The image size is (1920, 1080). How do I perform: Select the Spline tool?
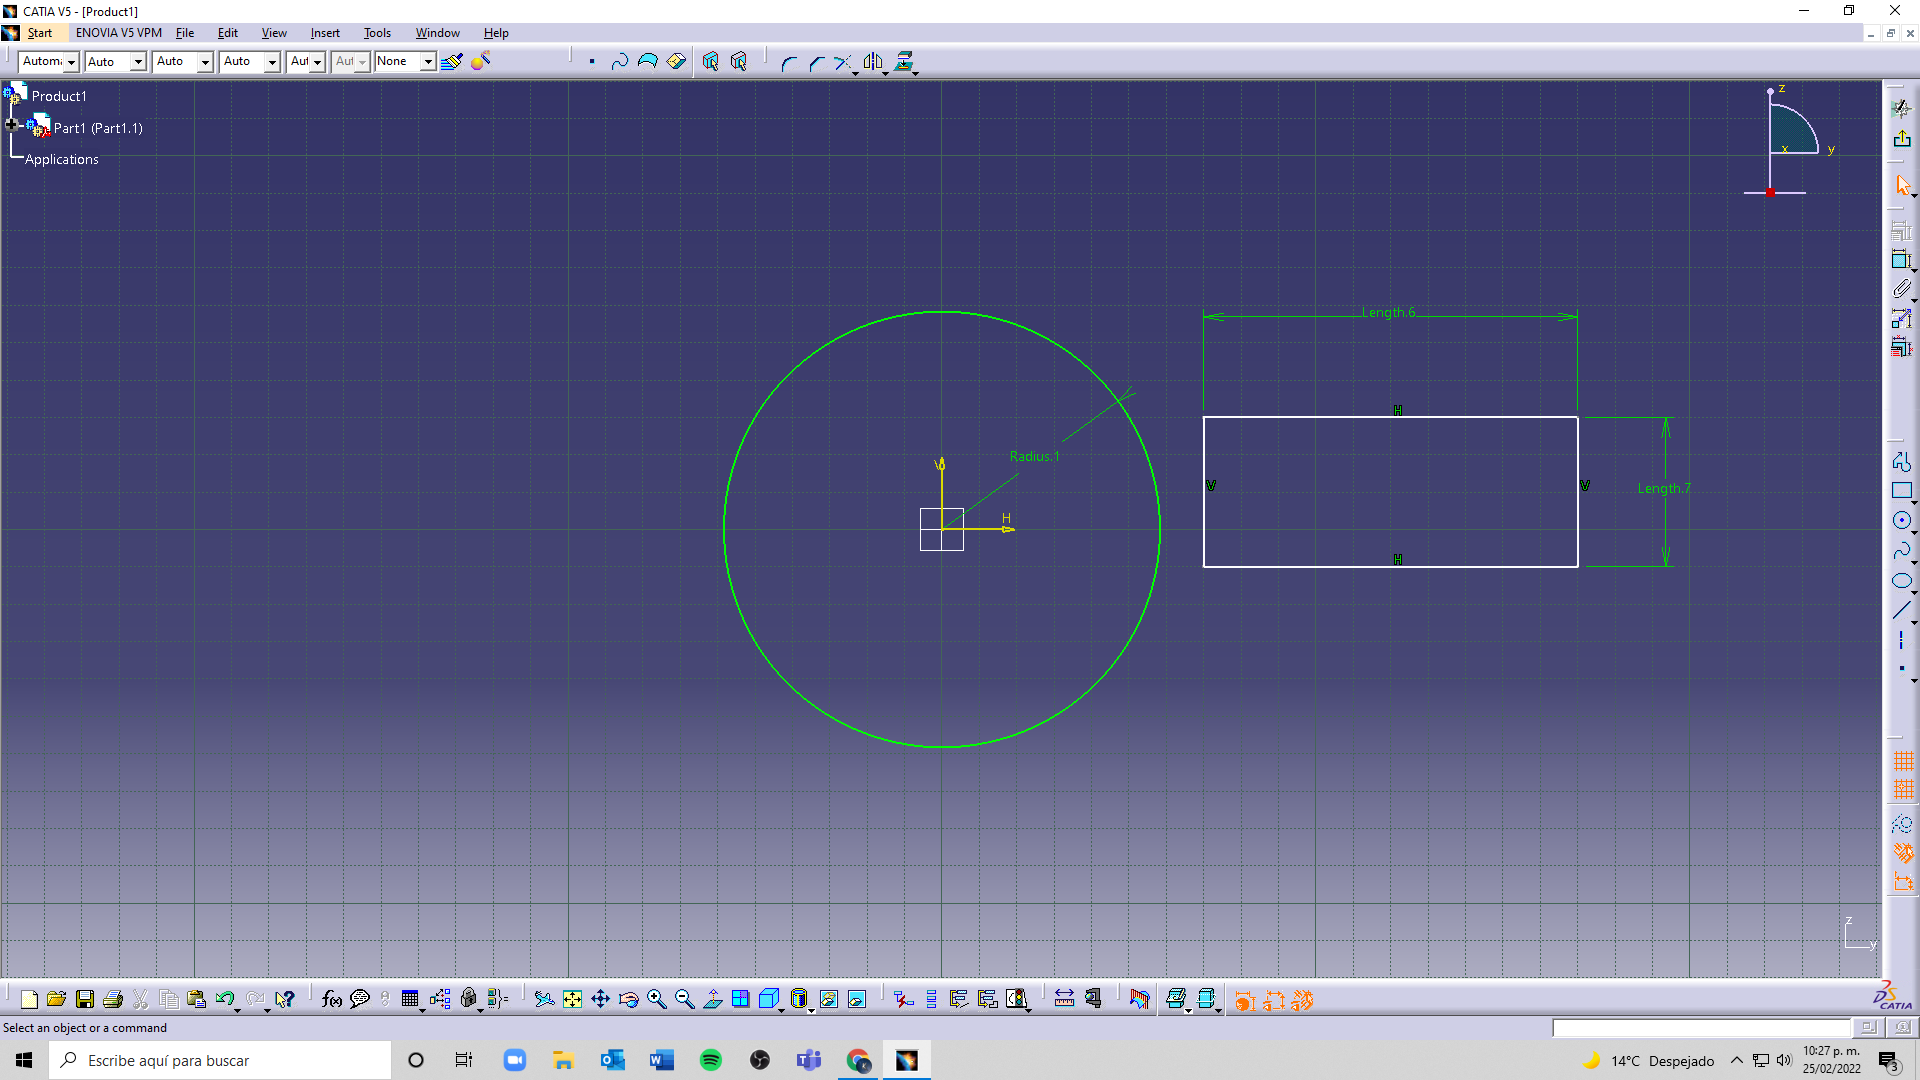pos(1901,551)
